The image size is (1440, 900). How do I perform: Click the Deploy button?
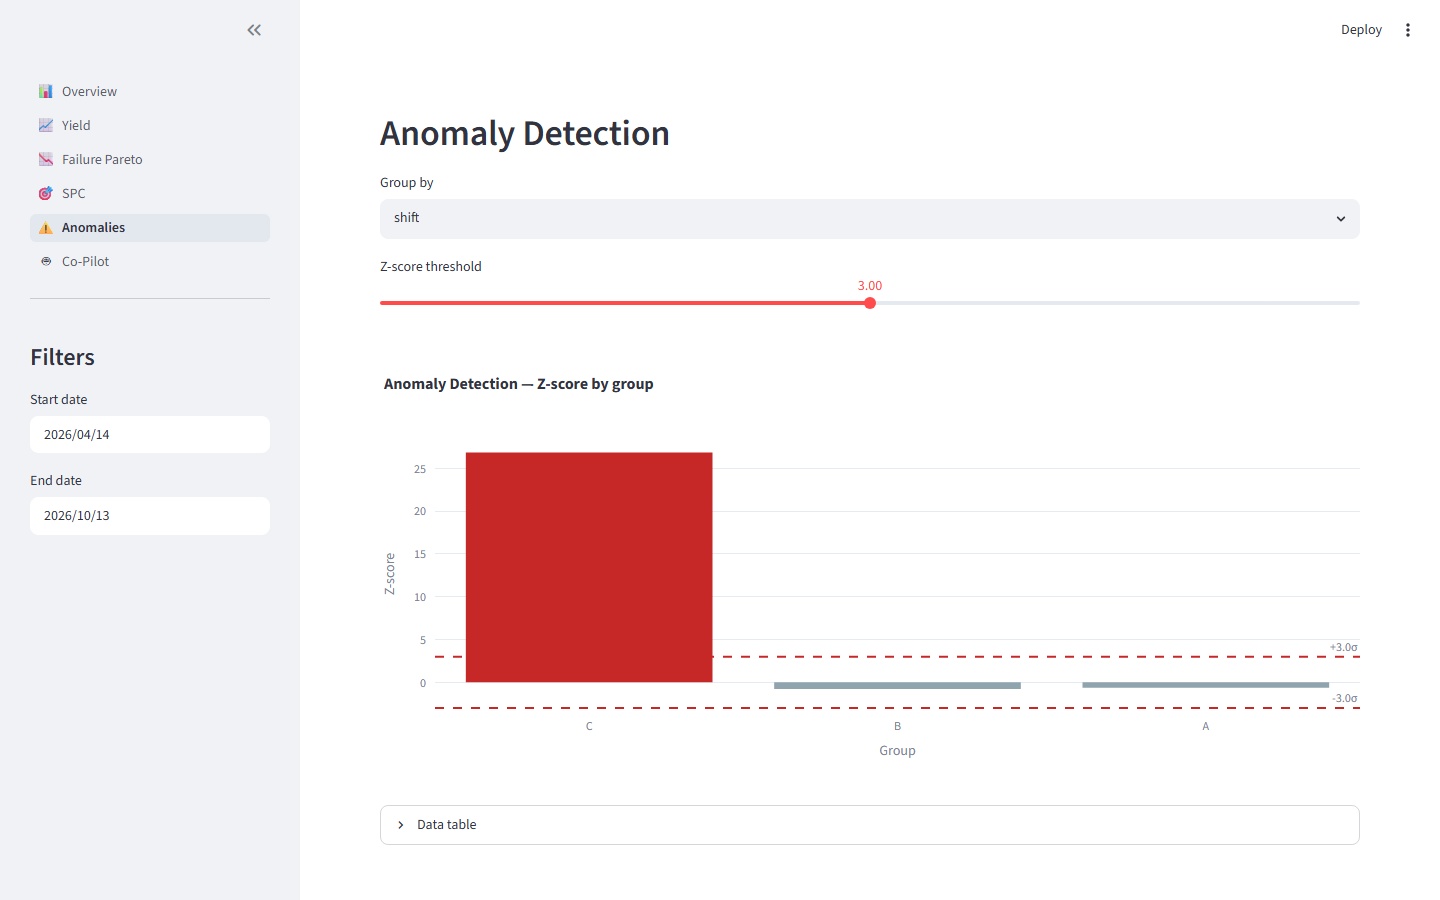[x=1361, y=30]
